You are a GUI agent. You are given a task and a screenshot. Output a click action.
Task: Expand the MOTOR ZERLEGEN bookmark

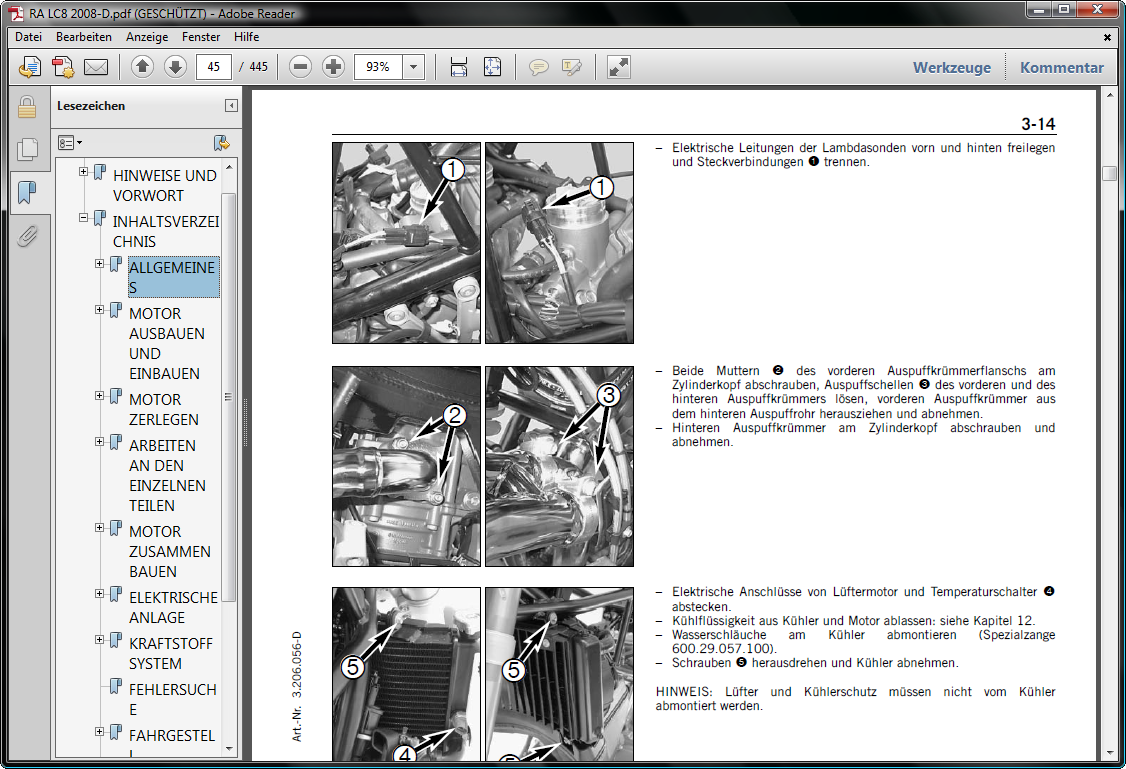(x=100, y=396)
